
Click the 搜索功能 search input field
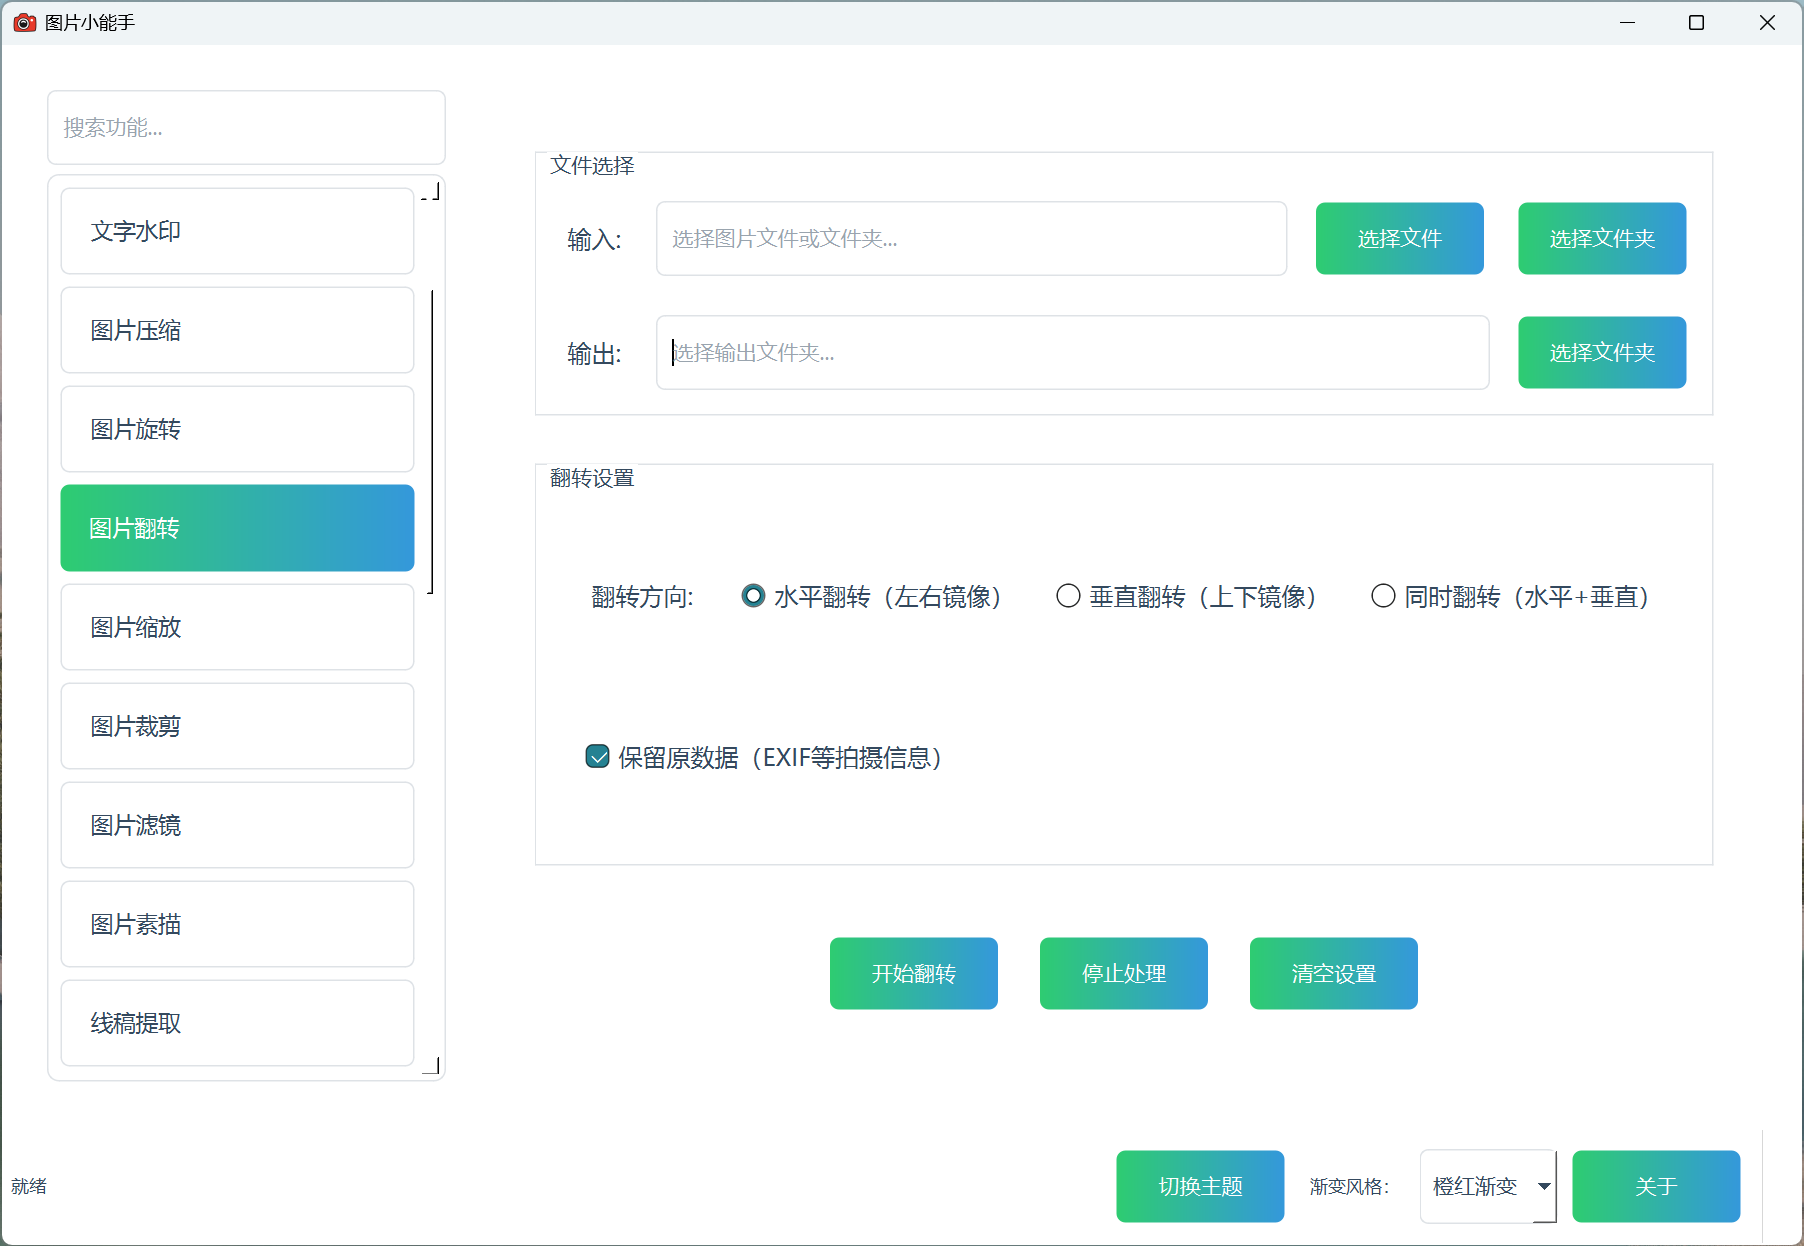[x=246, y=127]
